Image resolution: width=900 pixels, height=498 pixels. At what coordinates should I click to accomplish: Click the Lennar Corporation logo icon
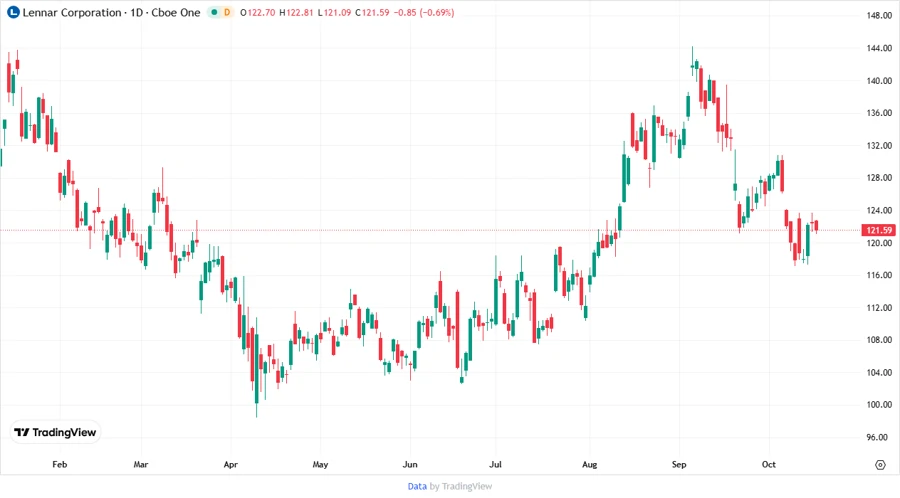[13, 12]
